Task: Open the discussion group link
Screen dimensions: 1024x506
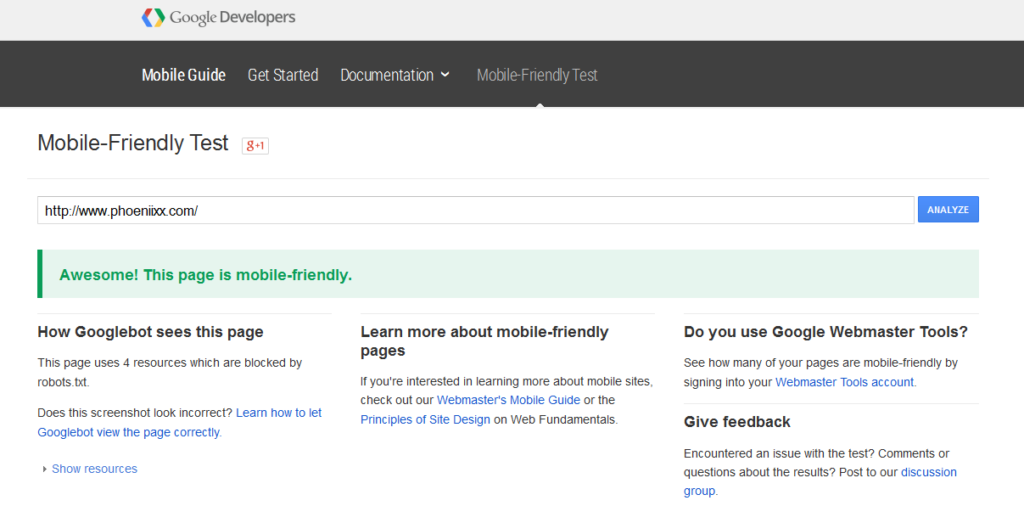Action: [820, 481]
